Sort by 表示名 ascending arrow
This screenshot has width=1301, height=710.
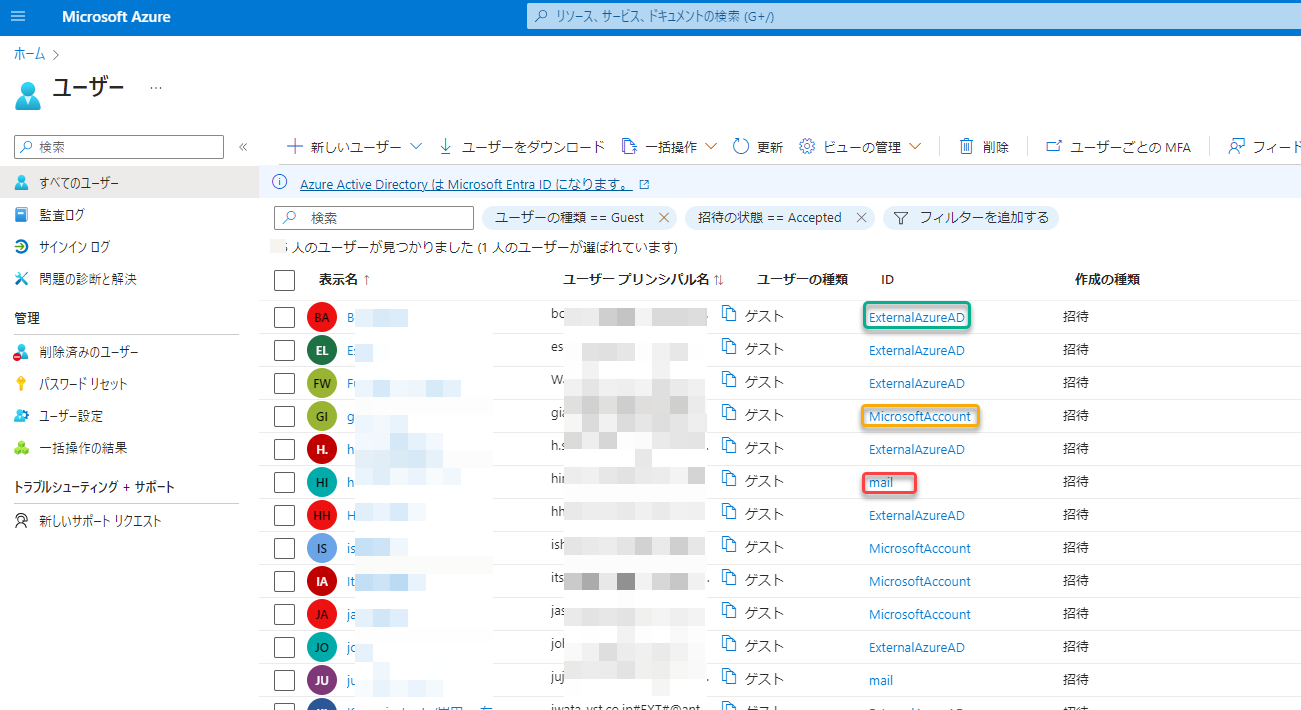point(366,279)
